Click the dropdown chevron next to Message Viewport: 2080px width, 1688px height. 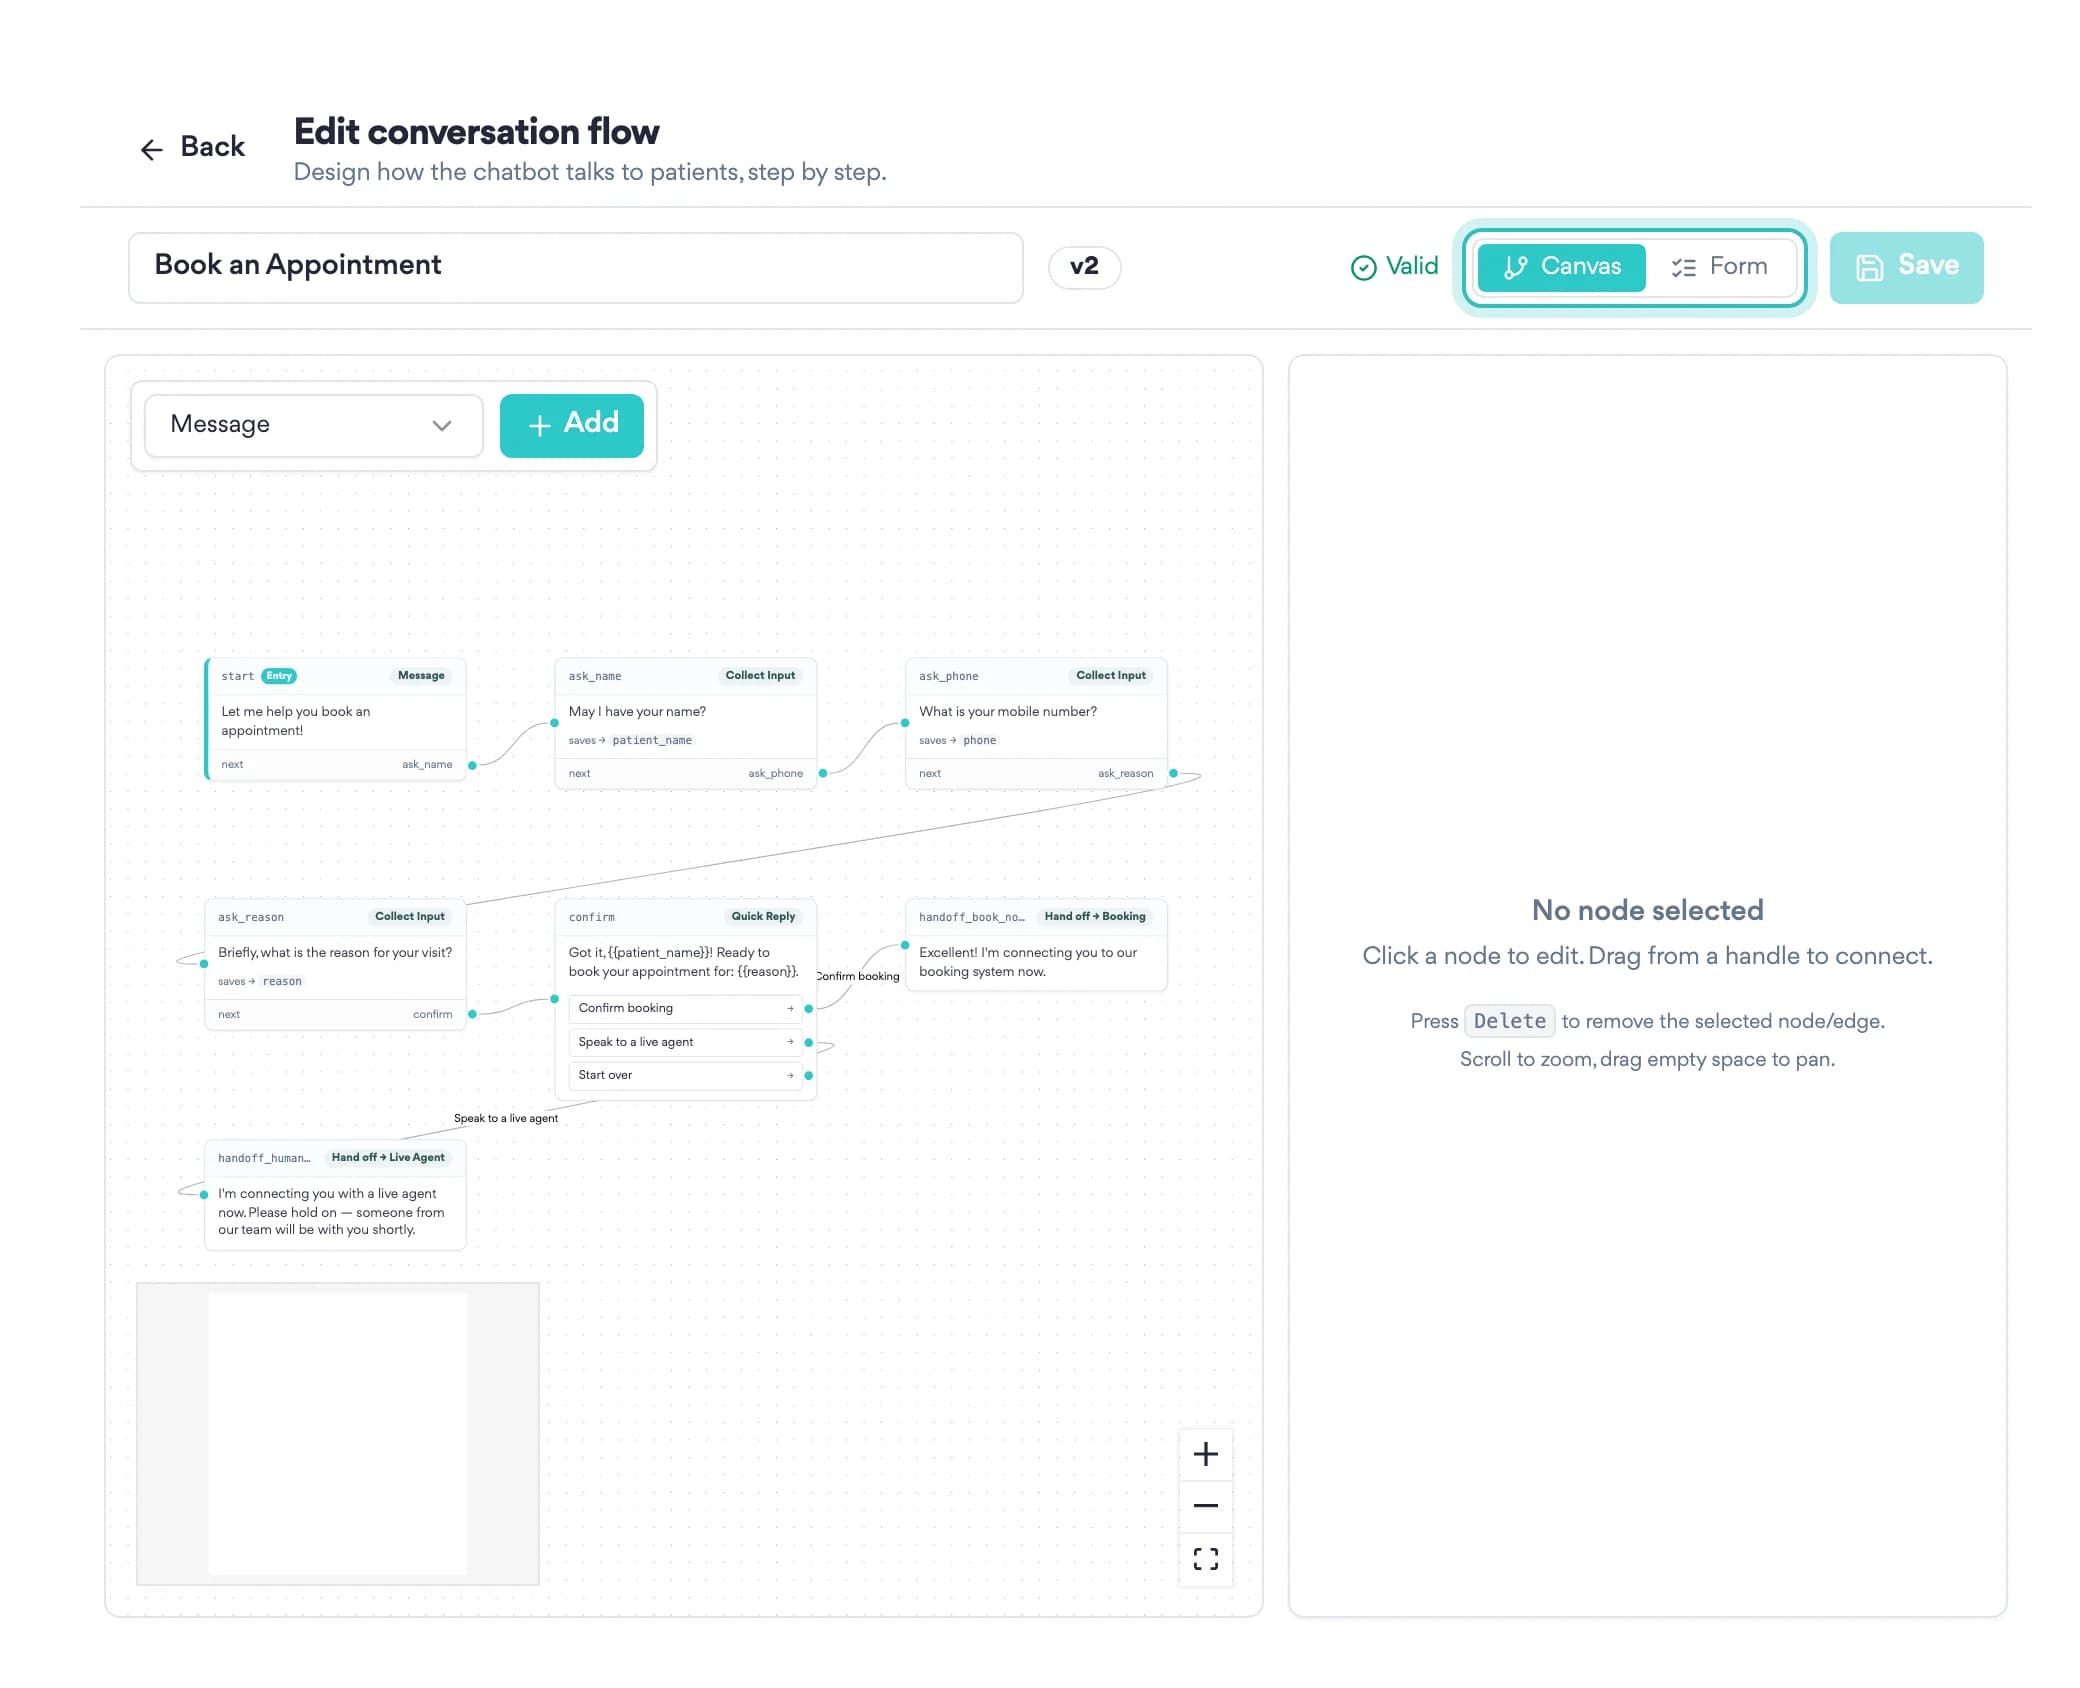click(x=441, y=426)
